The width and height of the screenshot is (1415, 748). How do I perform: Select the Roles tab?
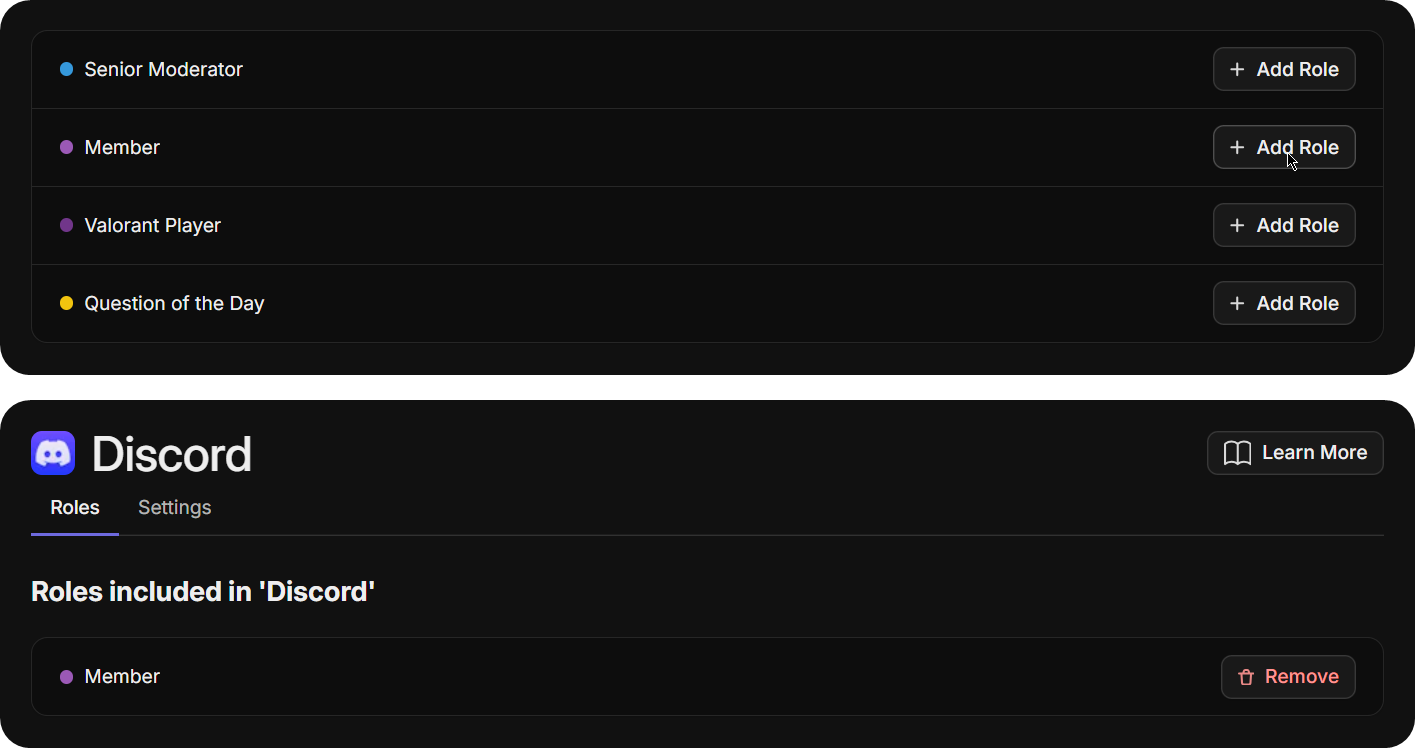tap(74, 507)
